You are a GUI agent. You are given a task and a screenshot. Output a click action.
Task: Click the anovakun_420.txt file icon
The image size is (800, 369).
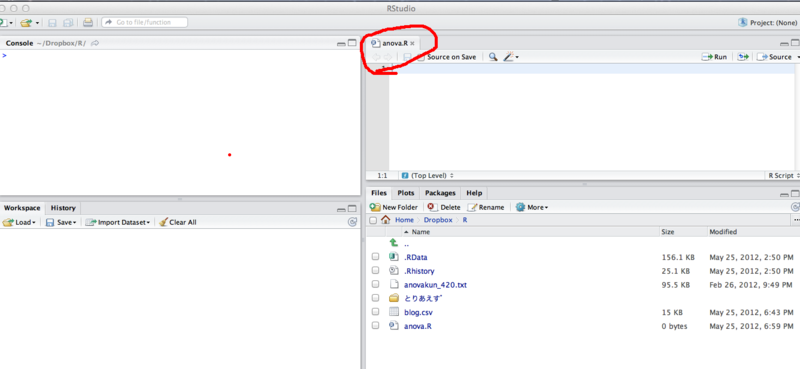click(x=393, y=284)
